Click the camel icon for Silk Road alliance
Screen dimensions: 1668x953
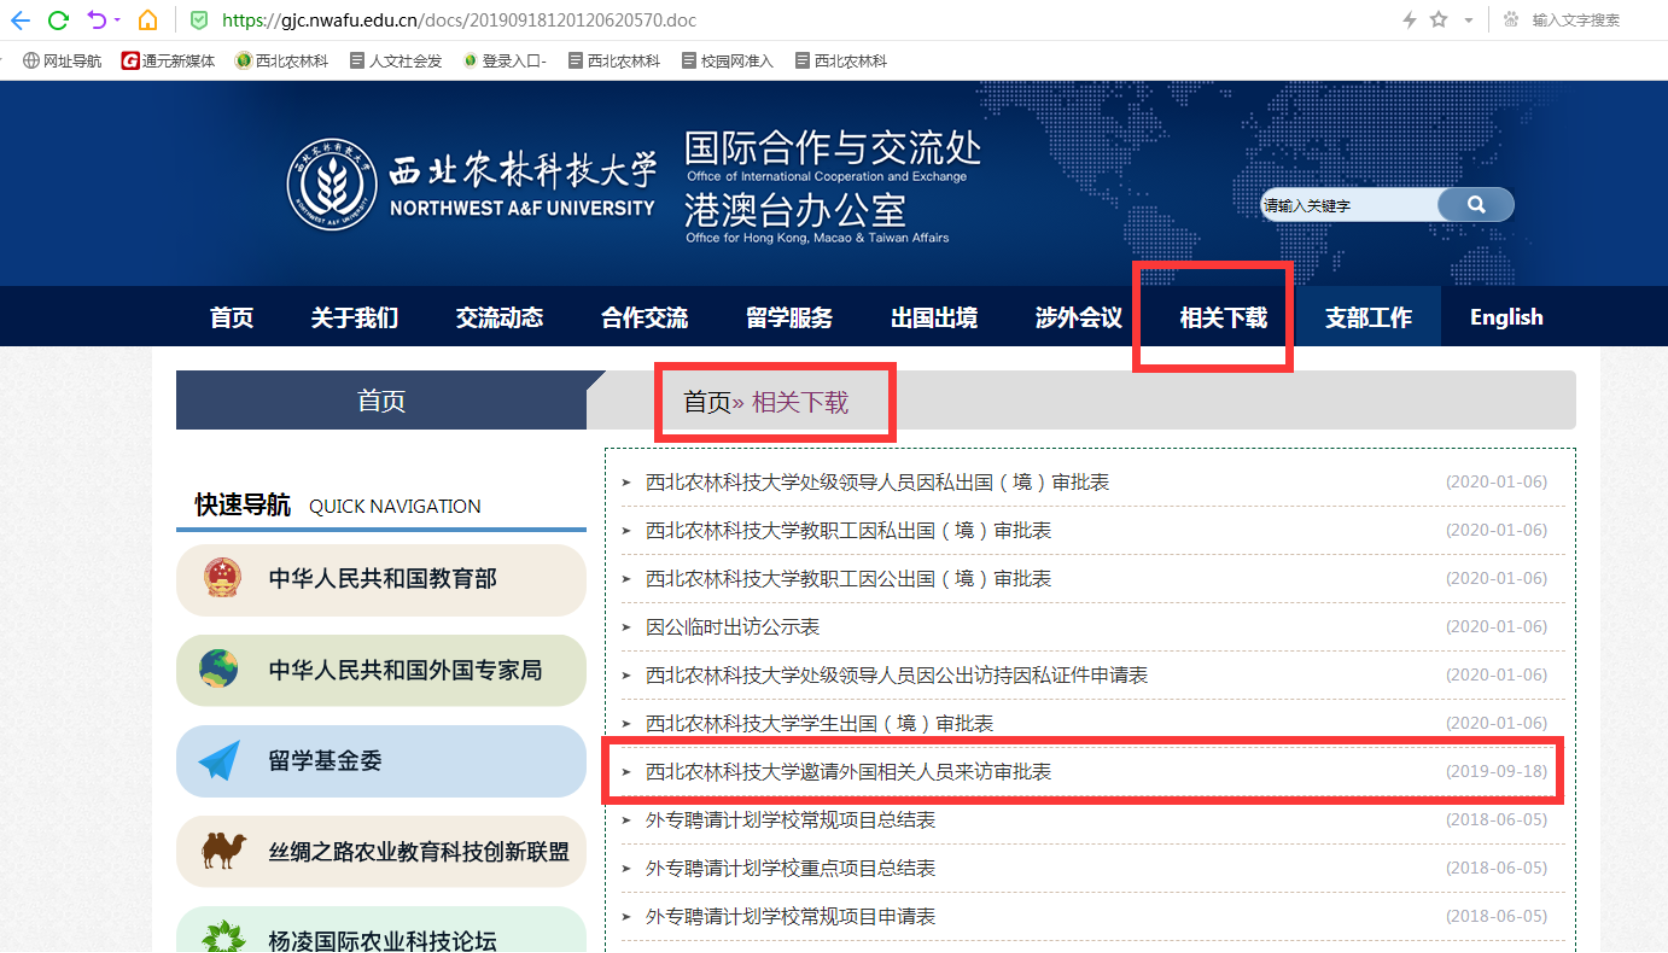(x=223, y=851)
